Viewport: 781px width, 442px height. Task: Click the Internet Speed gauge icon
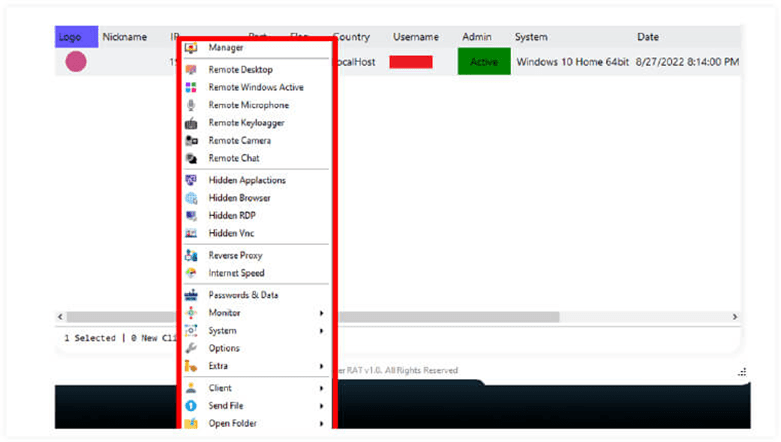click(191, 273)
